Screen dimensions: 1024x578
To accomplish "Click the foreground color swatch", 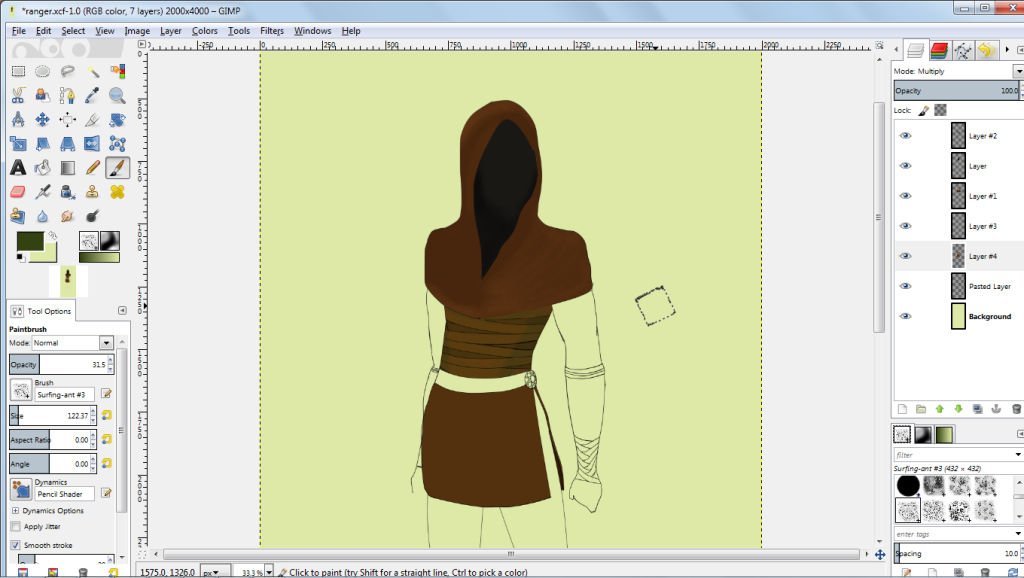I will coord(29,241).
